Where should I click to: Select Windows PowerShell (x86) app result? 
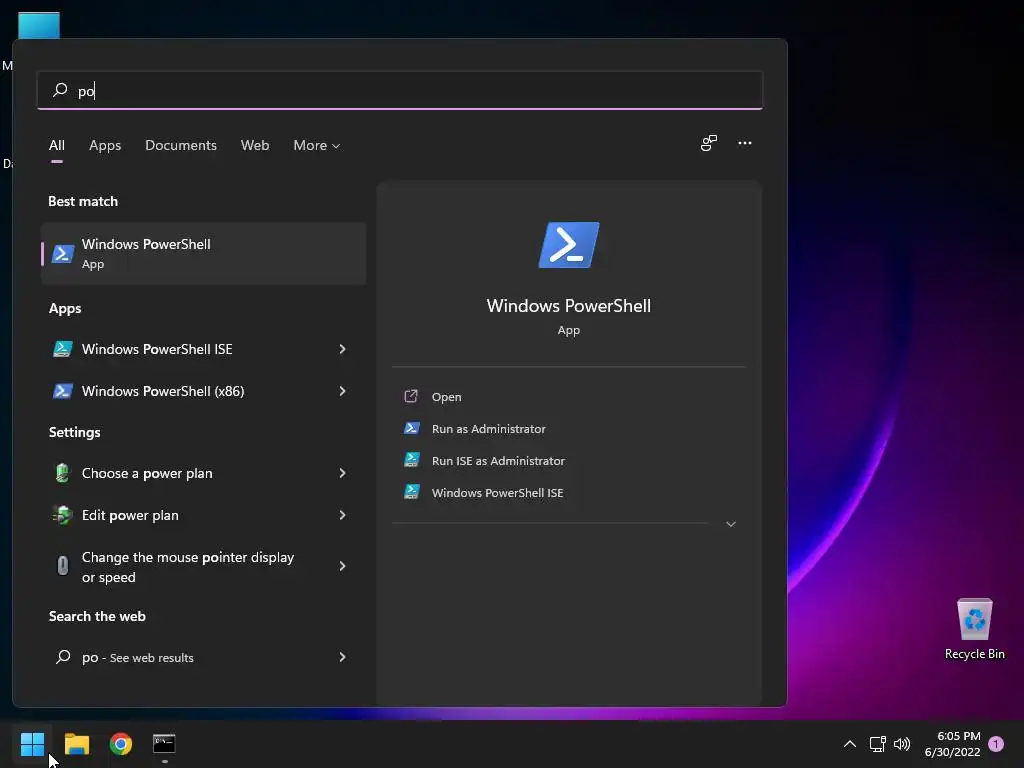pos(203,391)
